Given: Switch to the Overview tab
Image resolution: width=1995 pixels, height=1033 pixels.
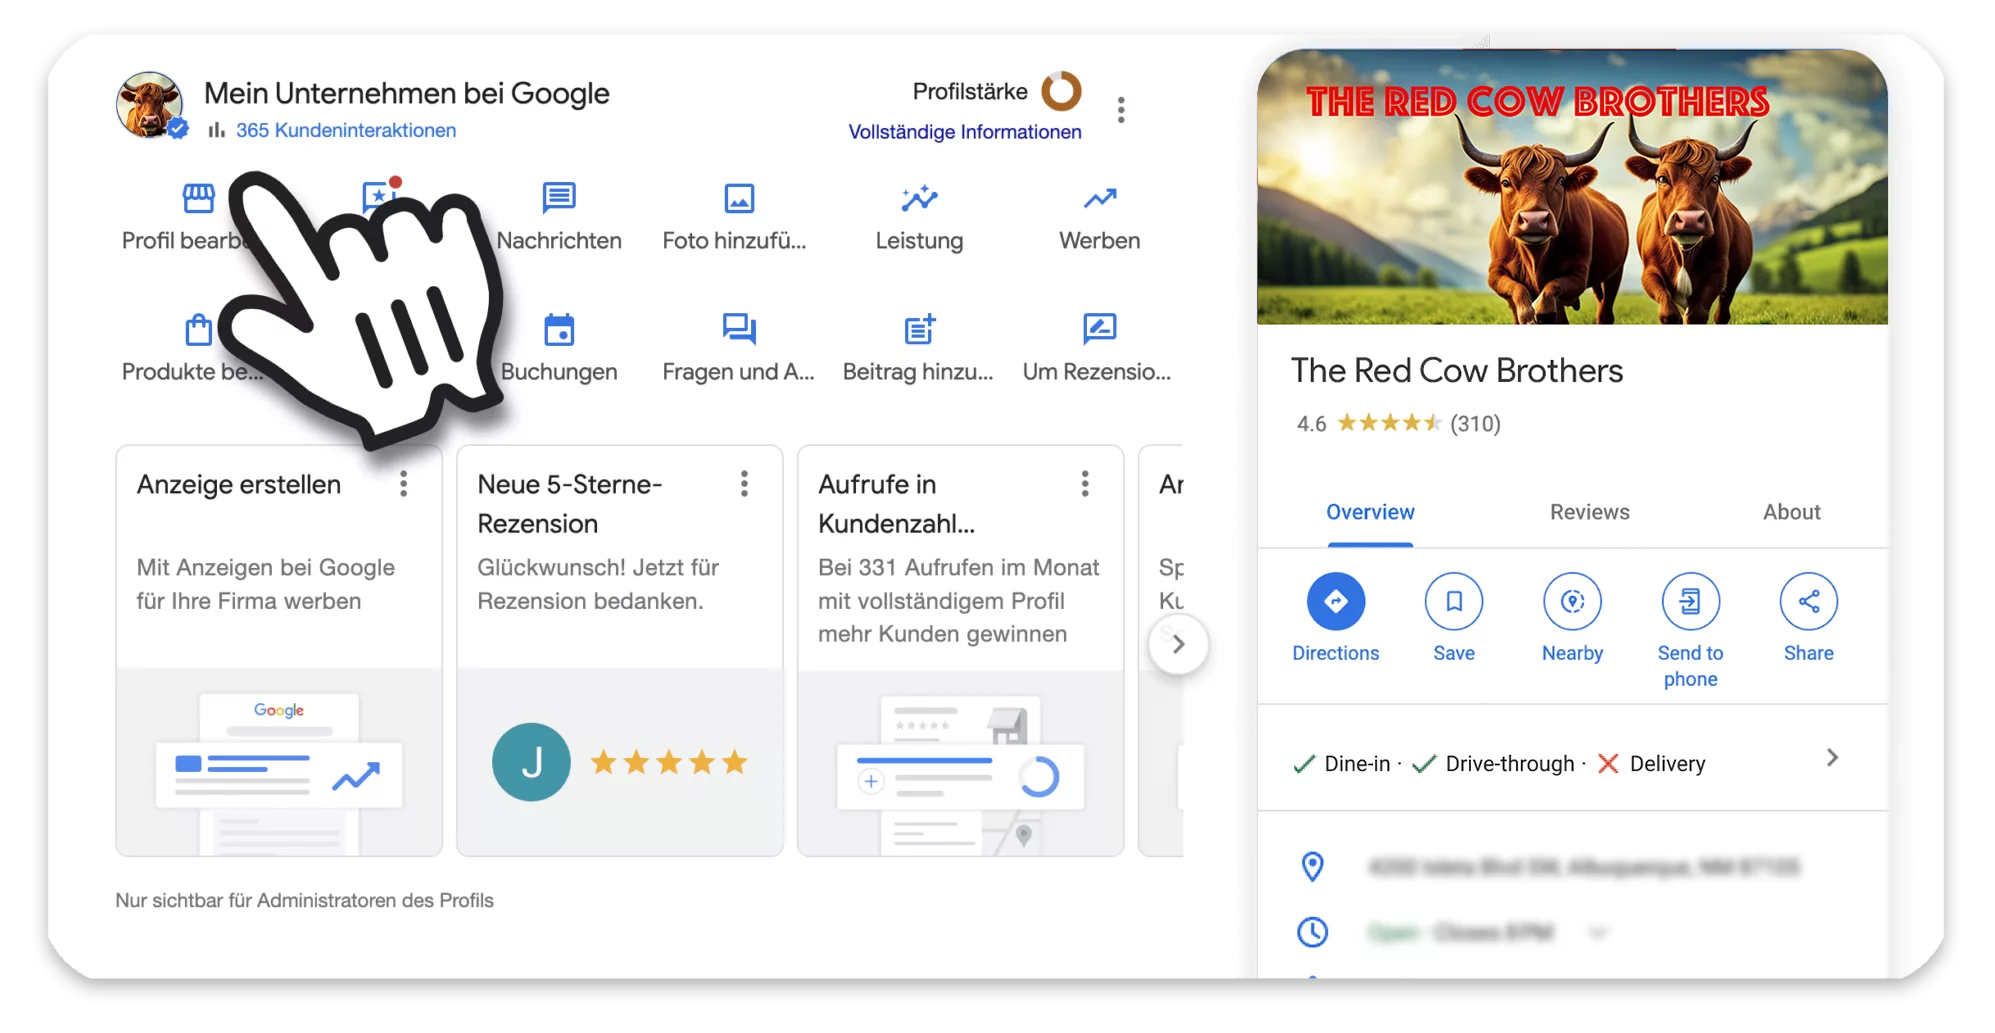Looking at the screenshot, I should (1370, 512).
